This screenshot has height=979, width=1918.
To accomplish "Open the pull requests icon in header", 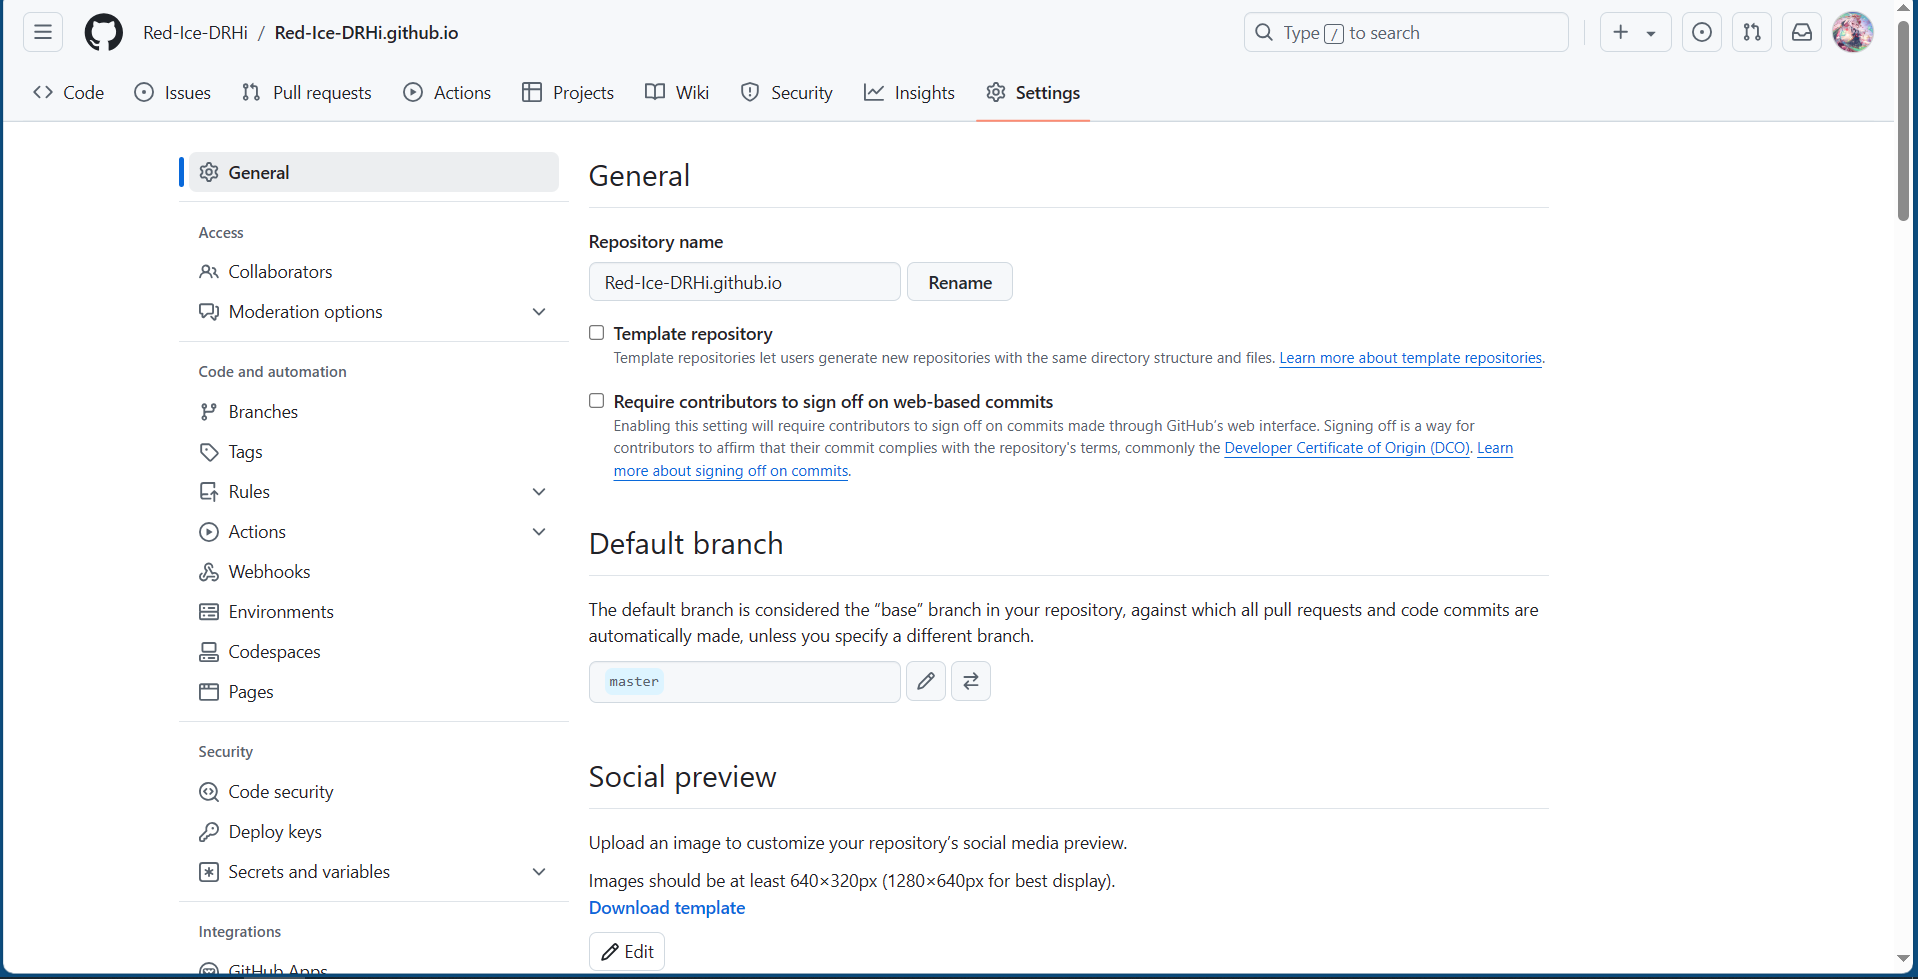I will [1751, 33].
